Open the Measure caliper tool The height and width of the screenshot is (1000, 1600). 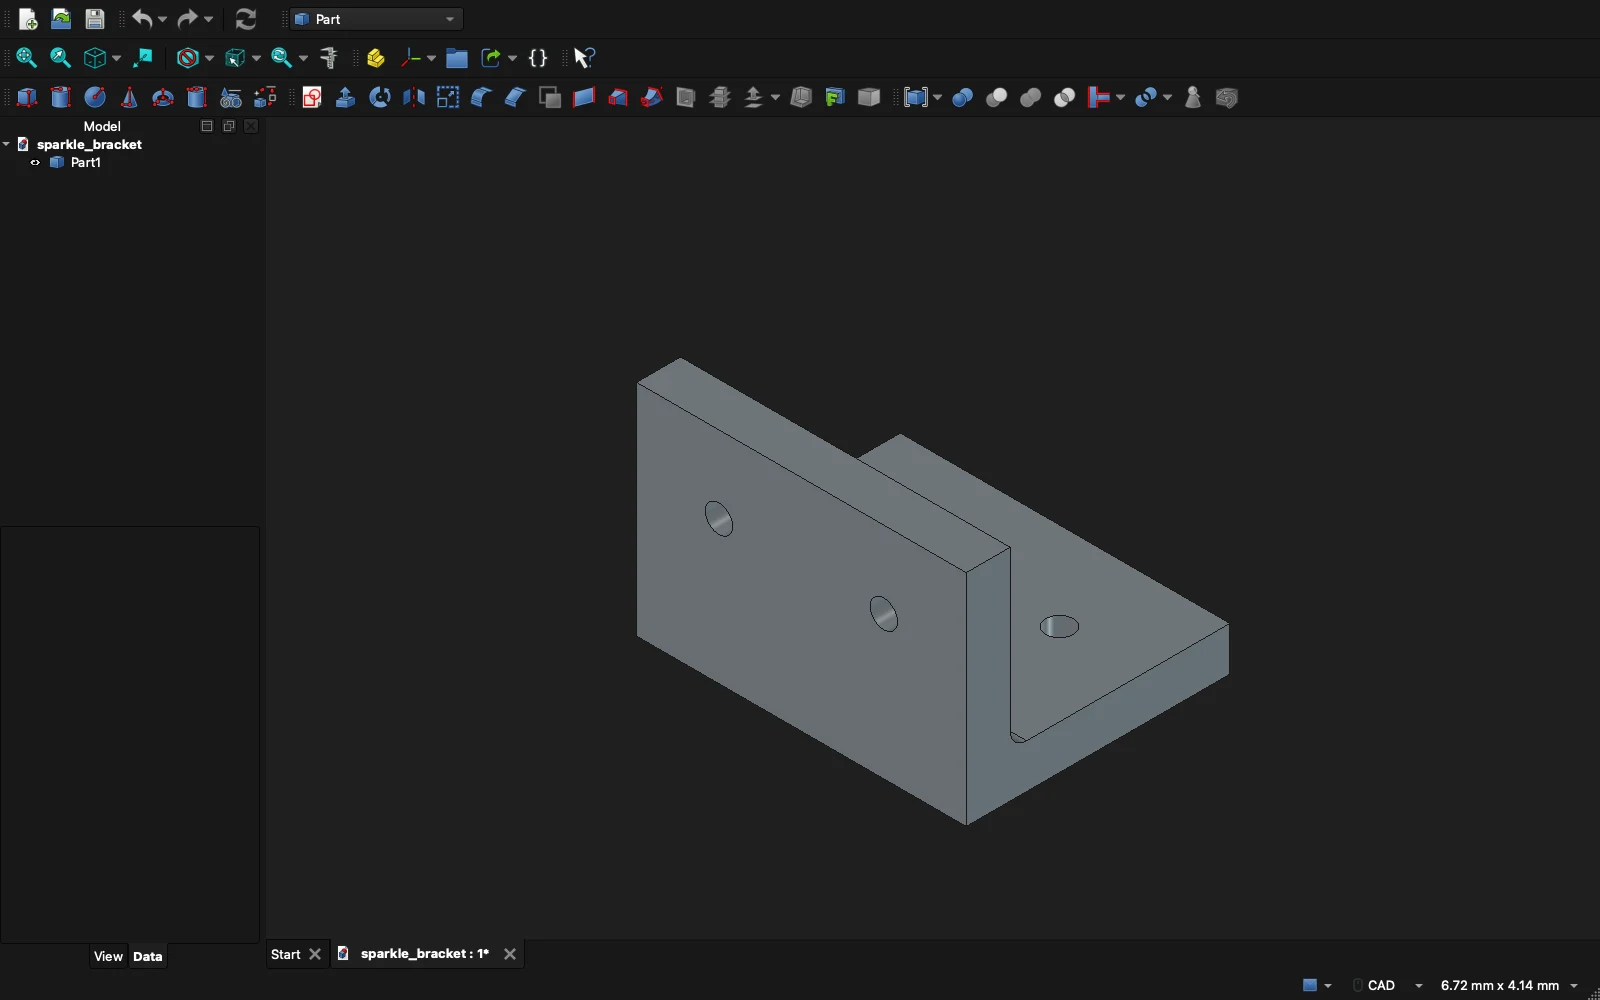tap(329, 58)
